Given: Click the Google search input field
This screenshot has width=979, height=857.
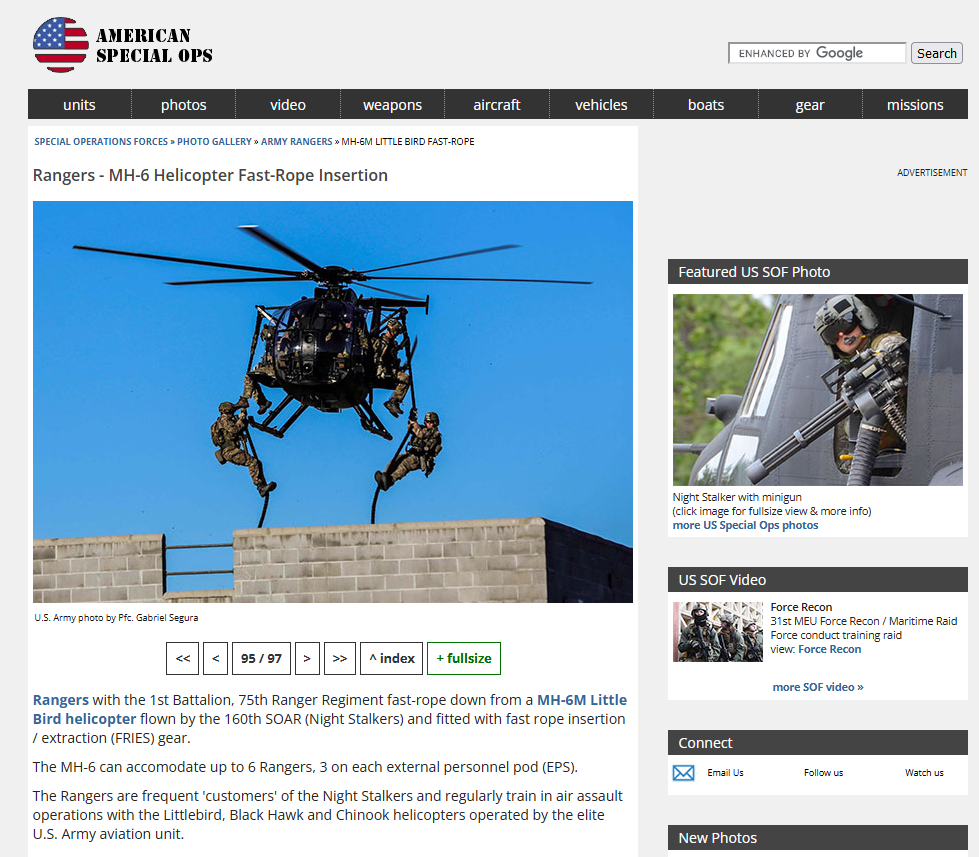Looking at the screenshot, I should point(817,53).
